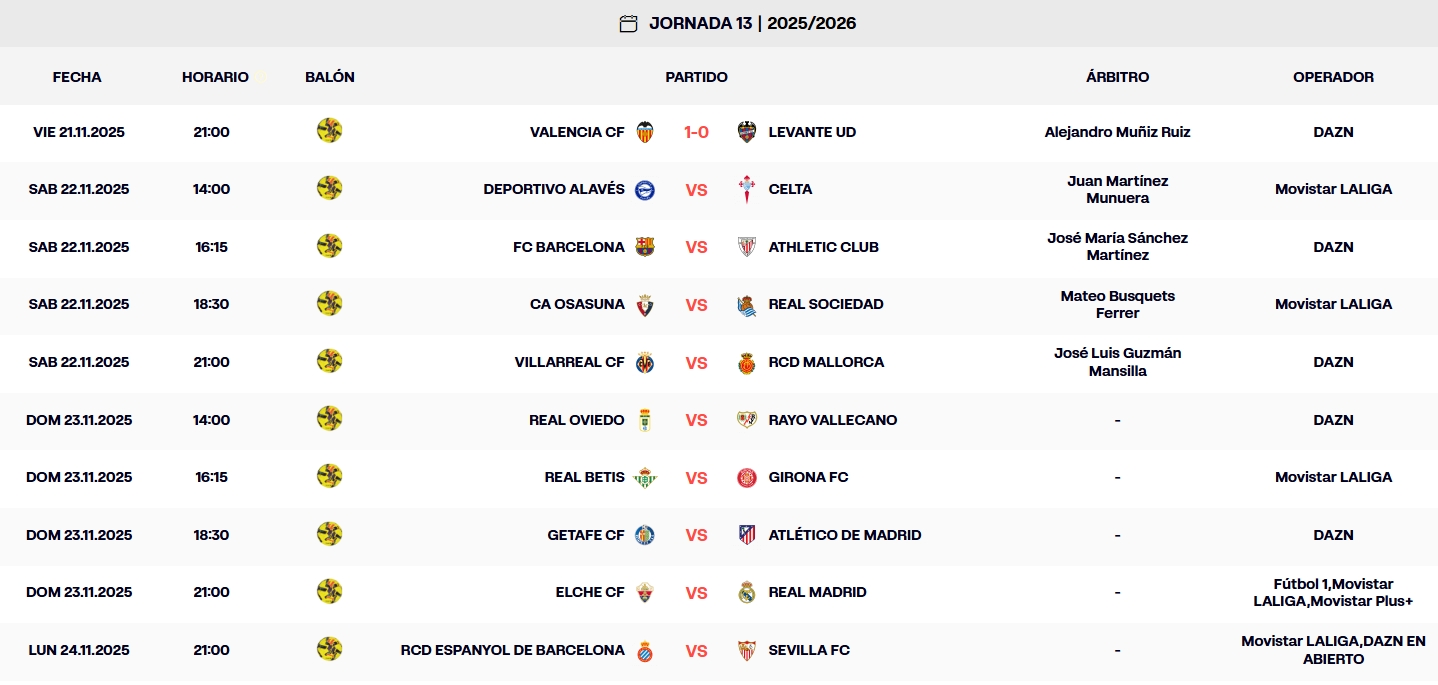Click the RCD Espanyol crest
Image resolution: width=1438 pixels, height=685 pixels.
pos(645,649)
